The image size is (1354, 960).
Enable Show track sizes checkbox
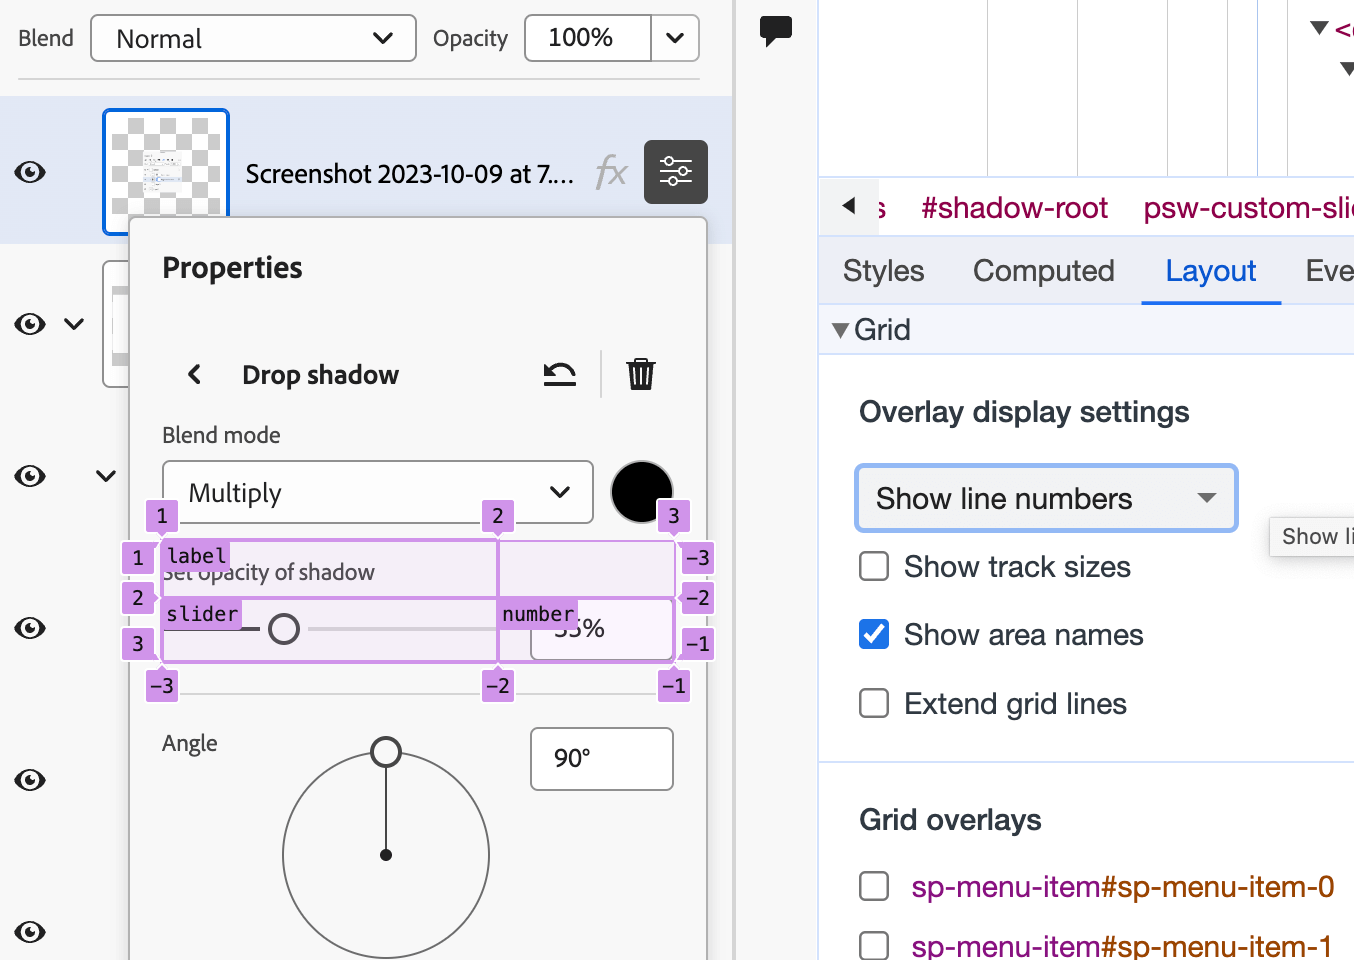point(874,567)
